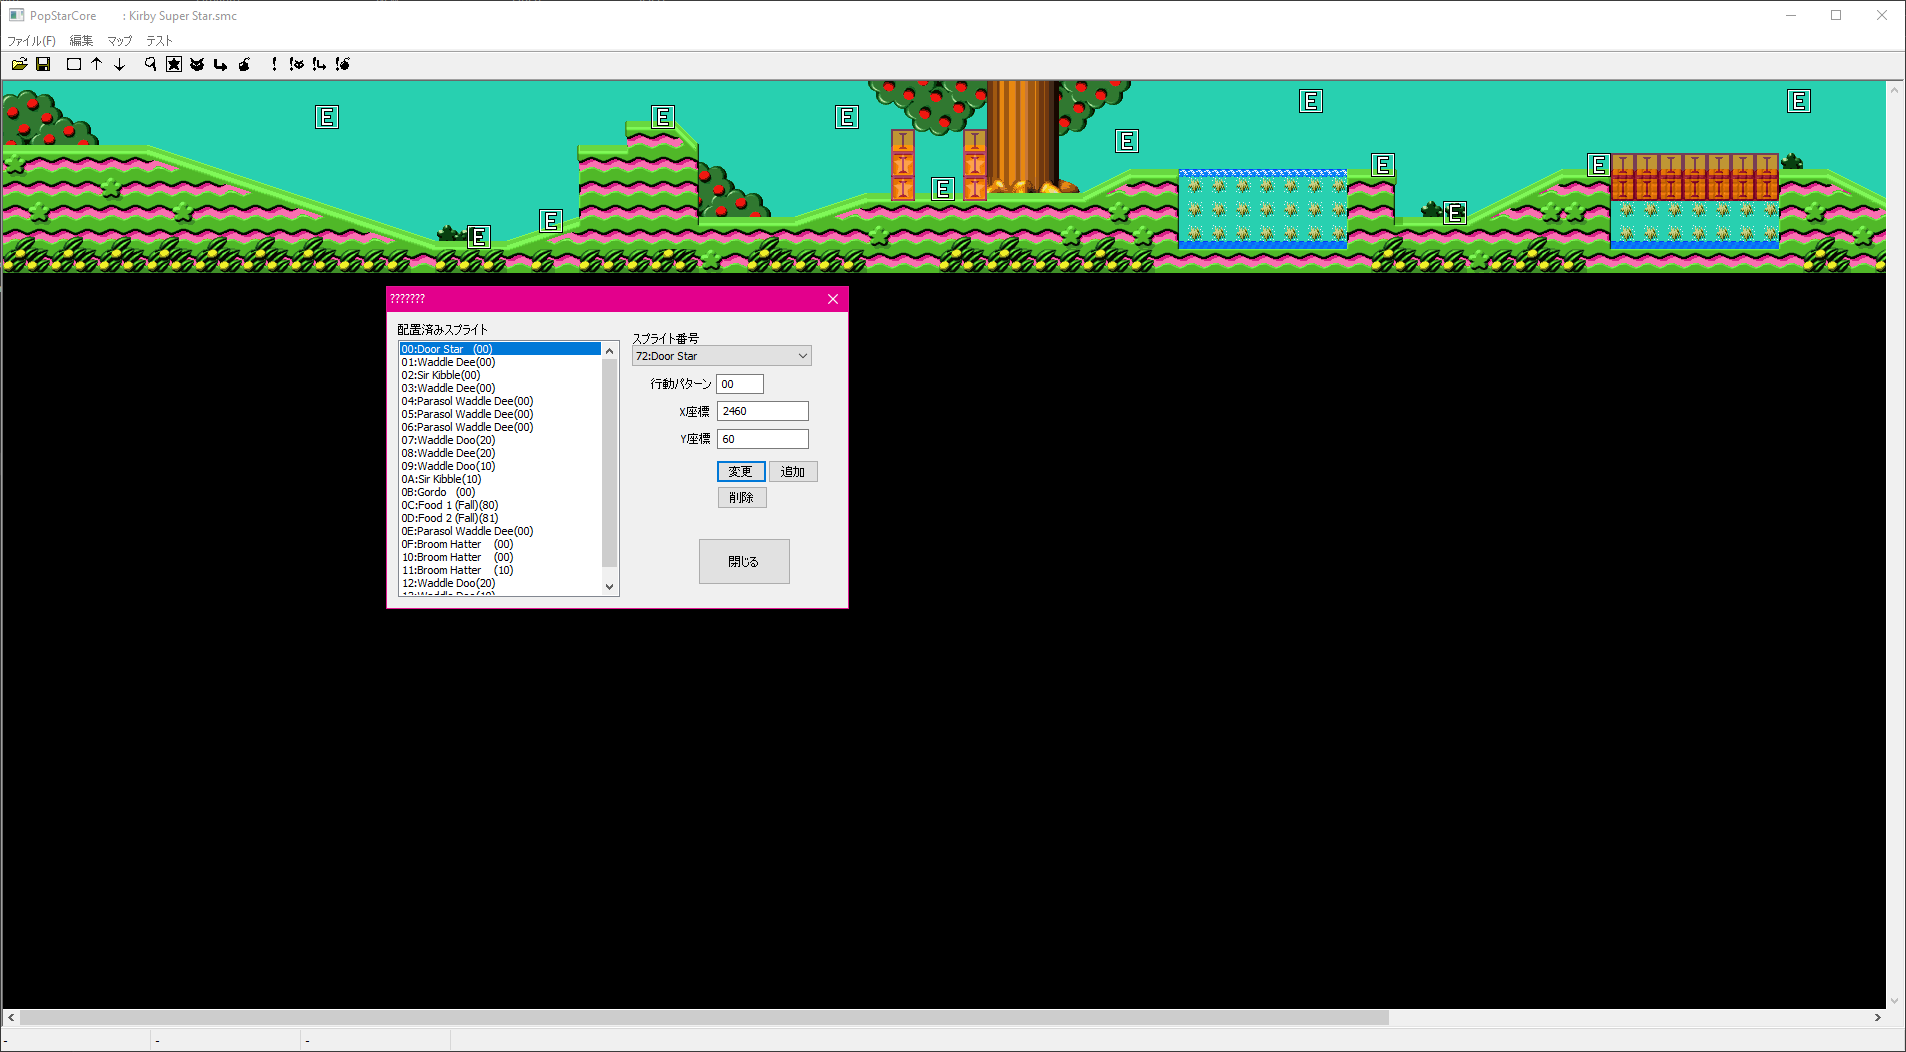Click the exclamation with bomb icon
Viewport: 1906px width, 1052px height.
(343, 64)
